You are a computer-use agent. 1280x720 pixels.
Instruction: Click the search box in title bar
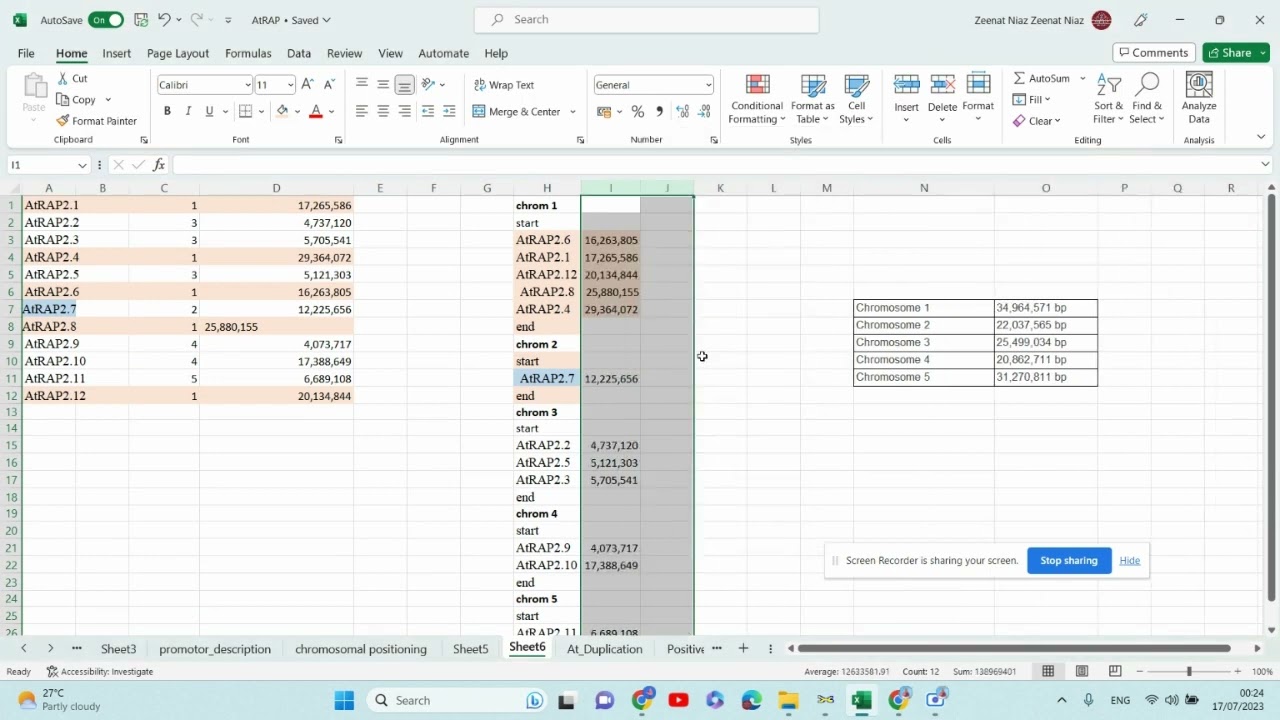(x=647, y=19)
